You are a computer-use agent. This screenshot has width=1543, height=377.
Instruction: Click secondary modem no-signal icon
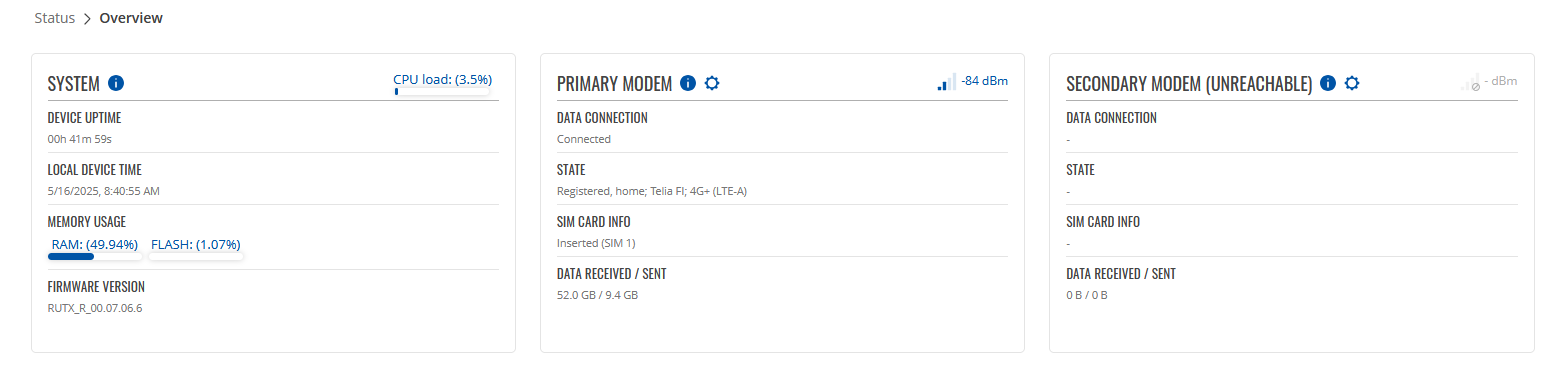coord(1469,82)
